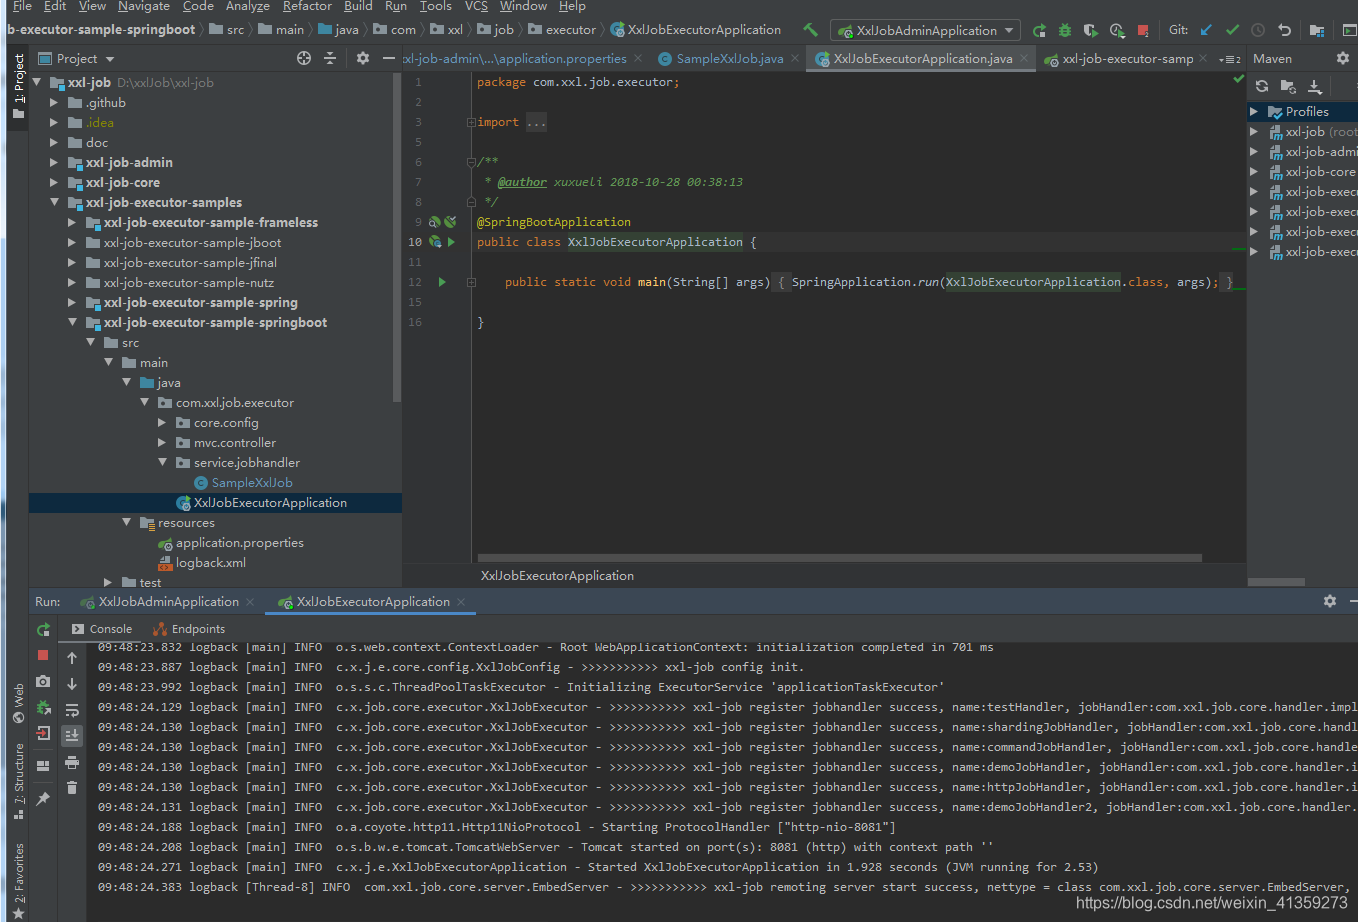Open the VCS menu
The image size is (1358, 922).
476,6
